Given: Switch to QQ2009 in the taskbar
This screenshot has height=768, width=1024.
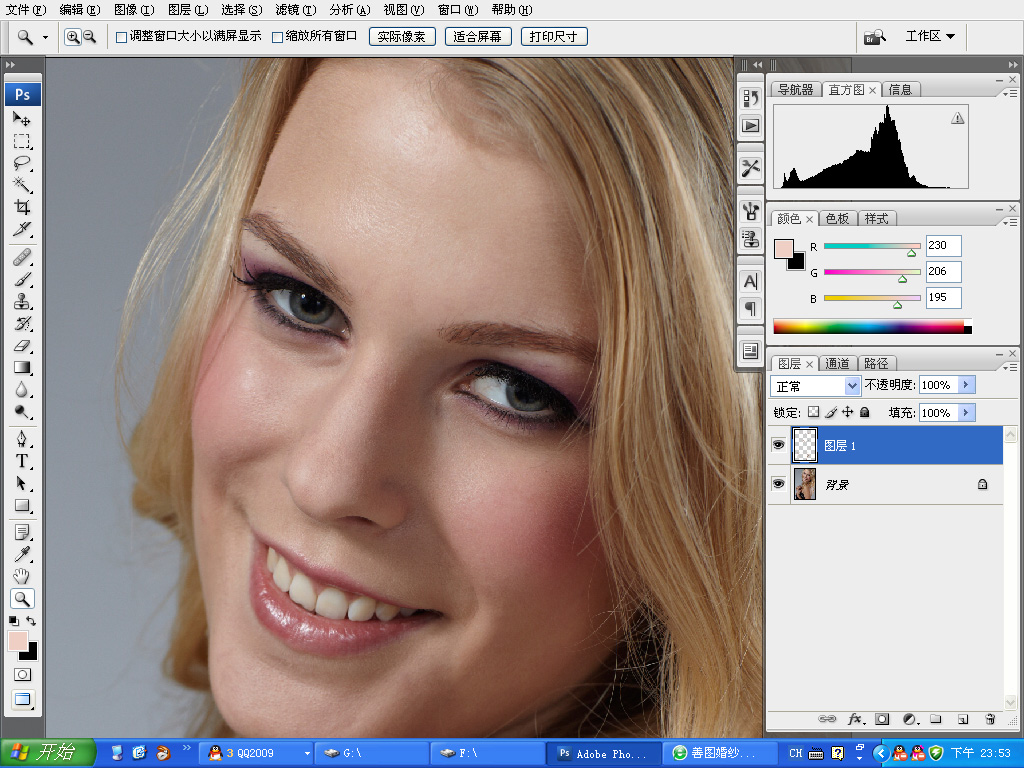Looking at the screenshot, I should pyautogui.click(x=255, y=754).
